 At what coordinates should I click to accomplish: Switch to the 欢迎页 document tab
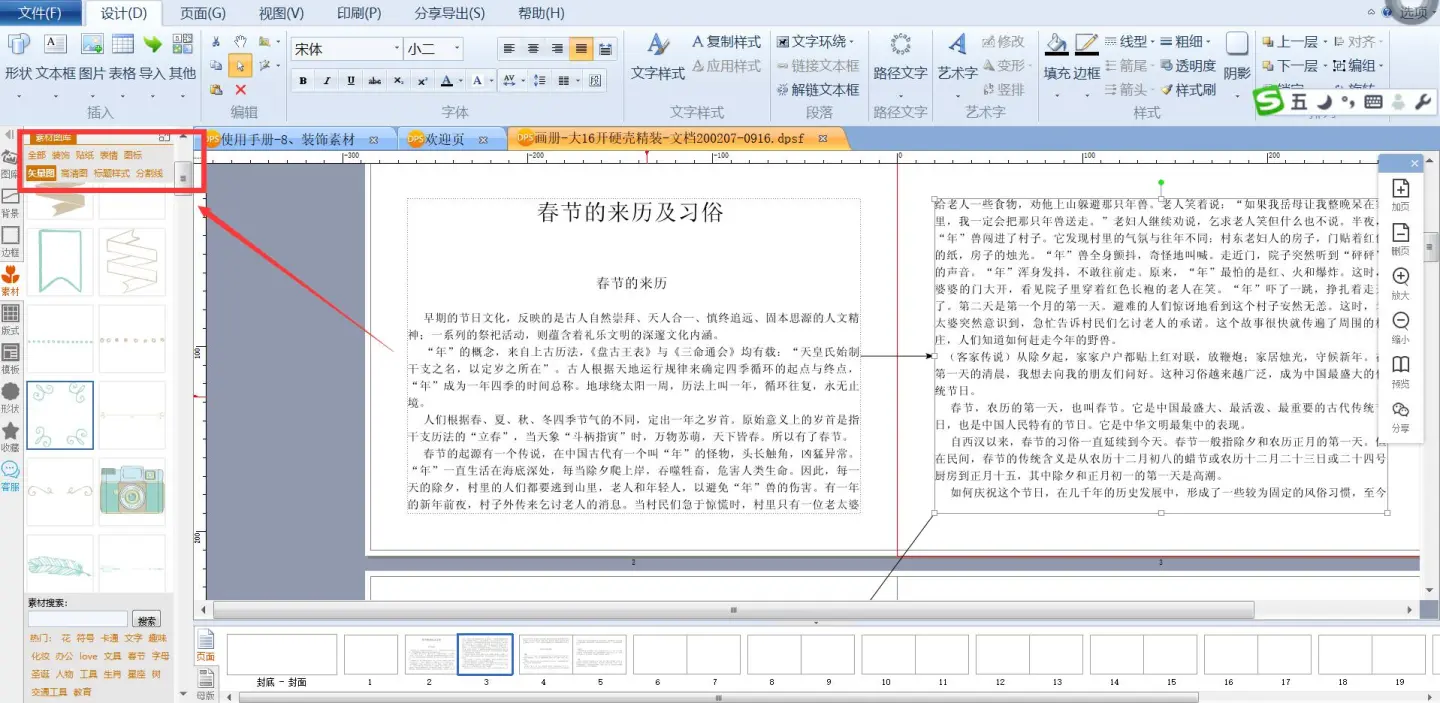click(446, 139)
